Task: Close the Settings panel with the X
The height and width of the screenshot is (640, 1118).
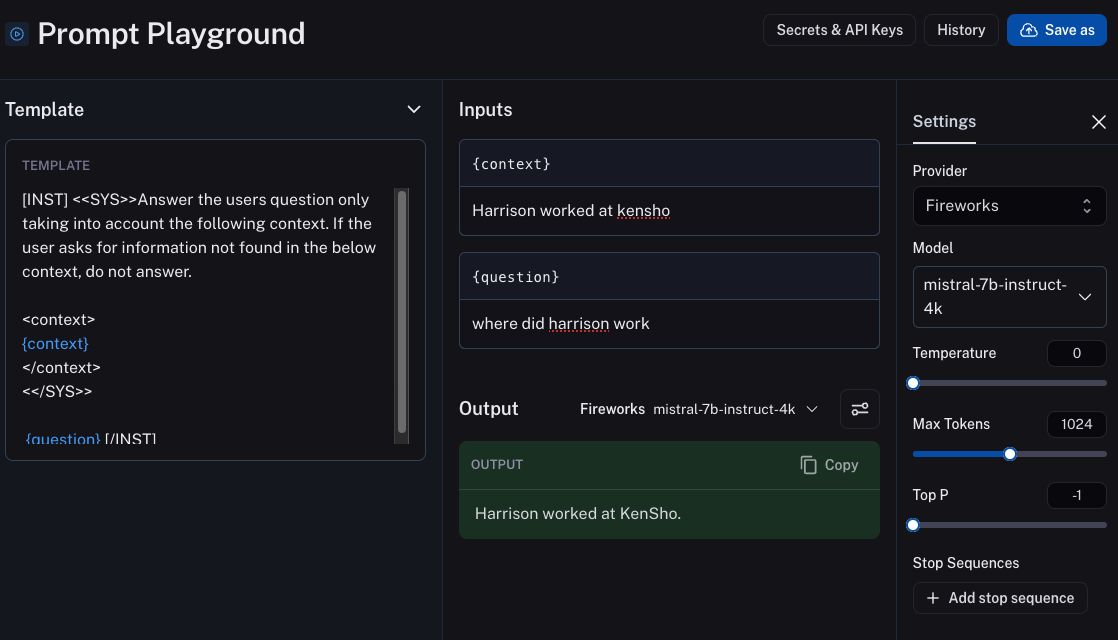Action: coord(1098,122)
